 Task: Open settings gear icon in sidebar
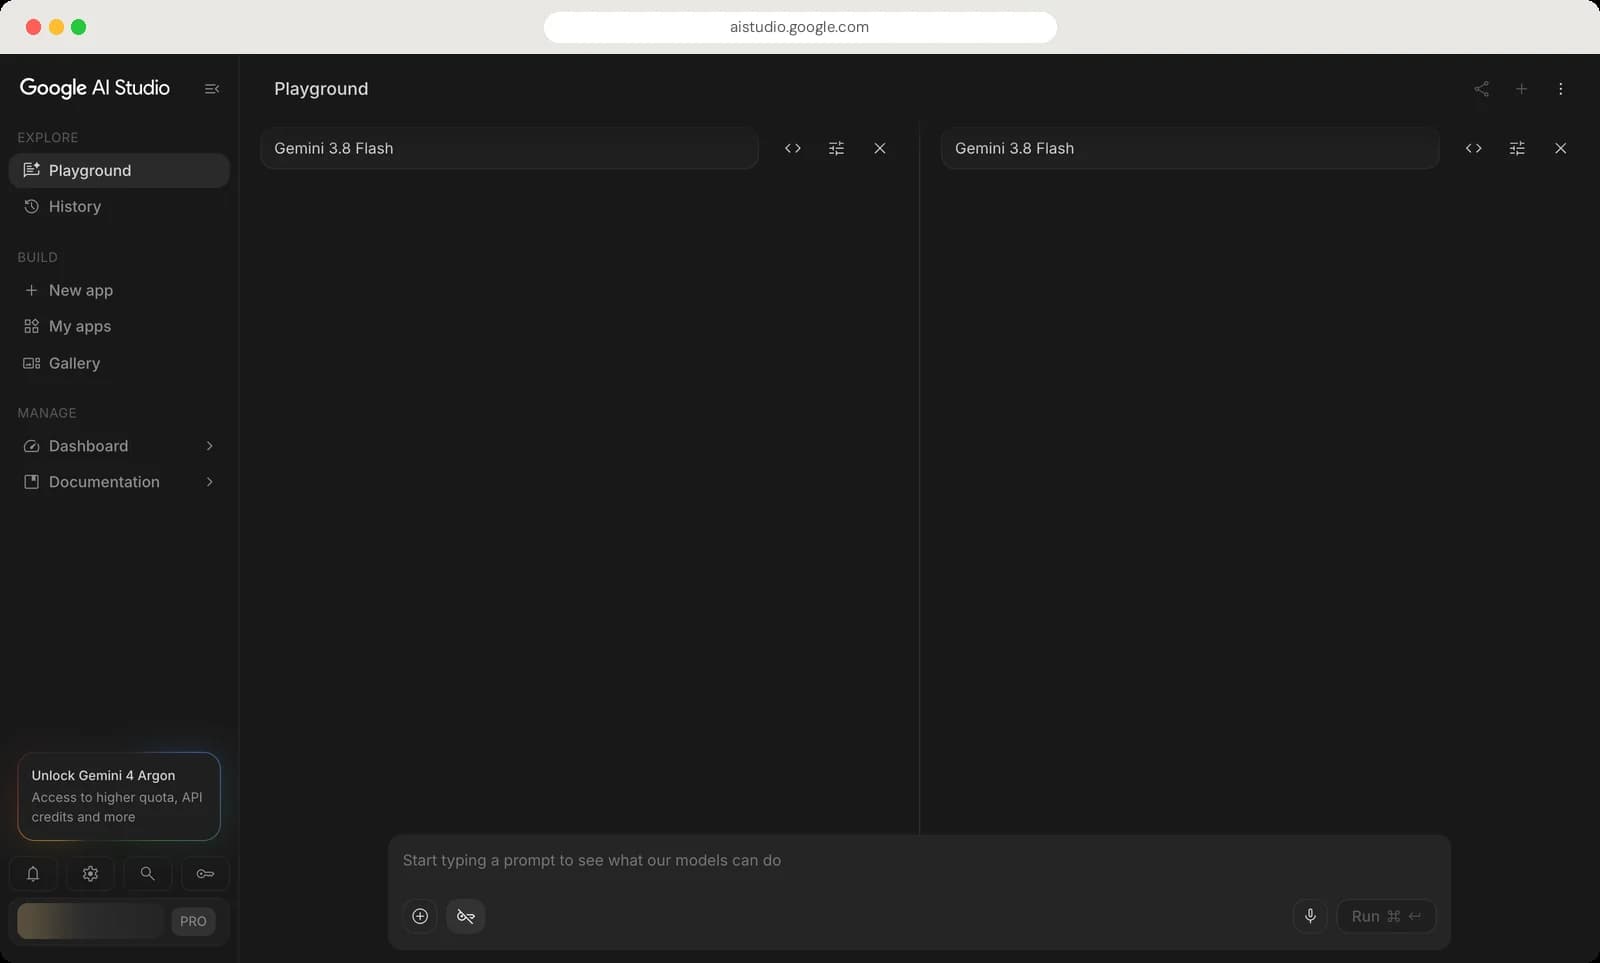point(90,874)
